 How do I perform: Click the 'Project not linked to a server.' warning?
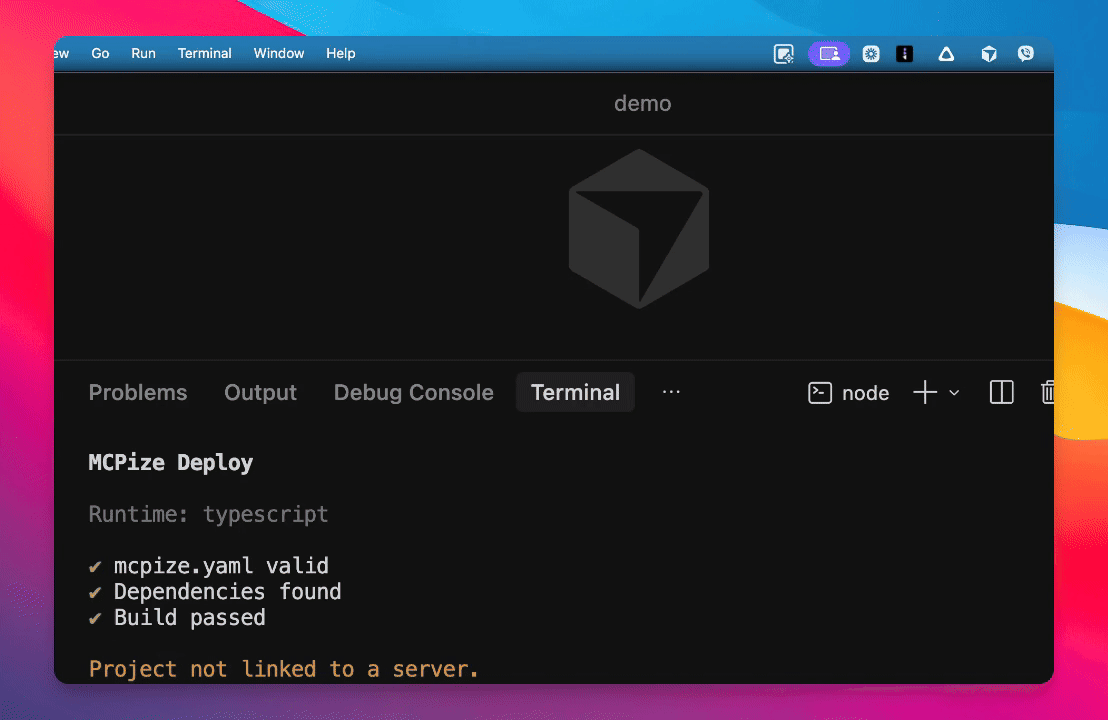click(283, 669)
